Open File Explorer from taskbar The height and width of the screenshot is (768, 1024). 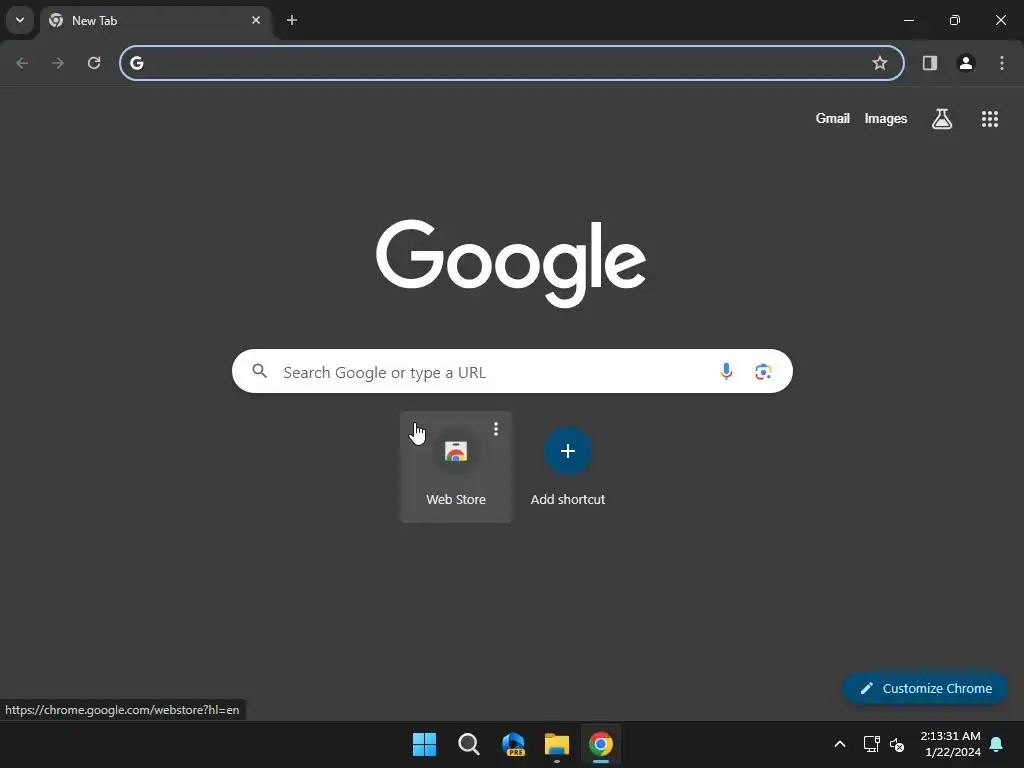tap(557, 744)
